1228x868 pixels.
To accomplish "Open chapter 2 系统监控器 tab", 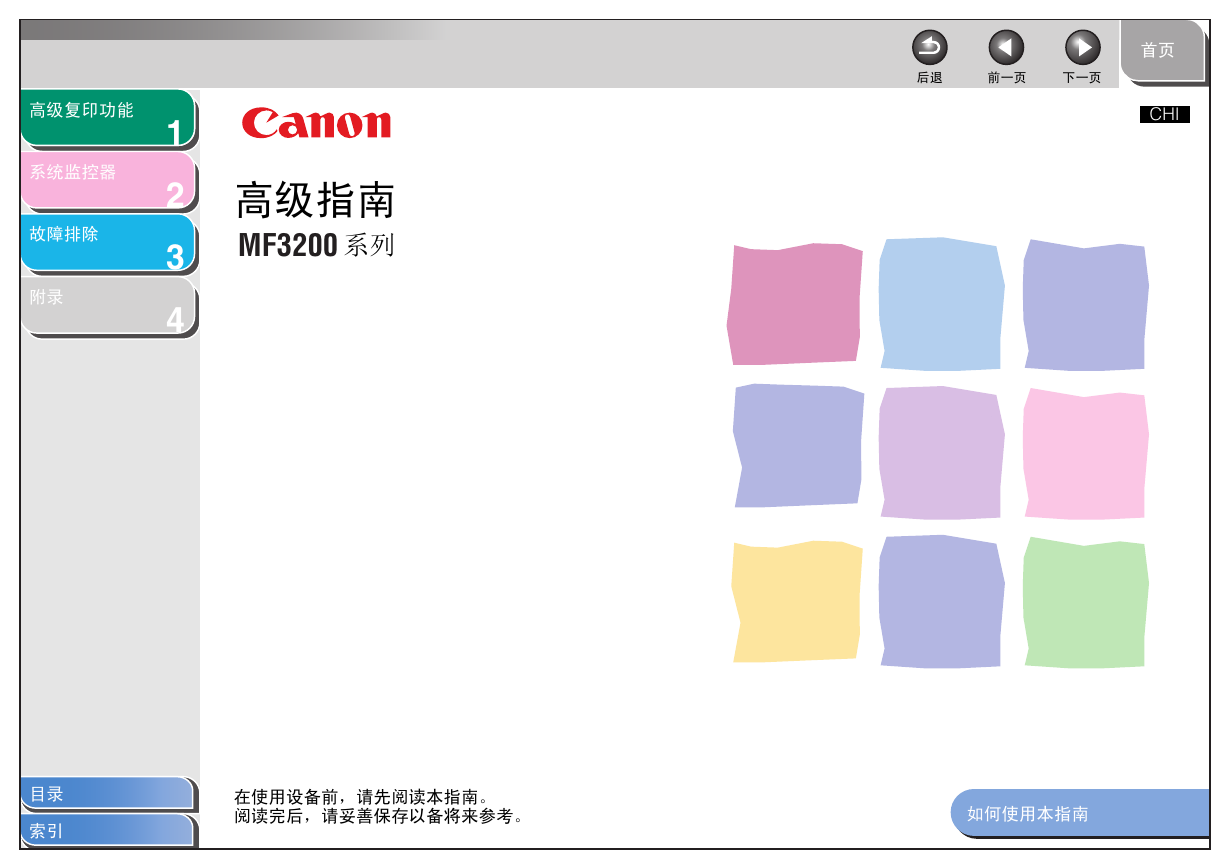I will 108,181.
